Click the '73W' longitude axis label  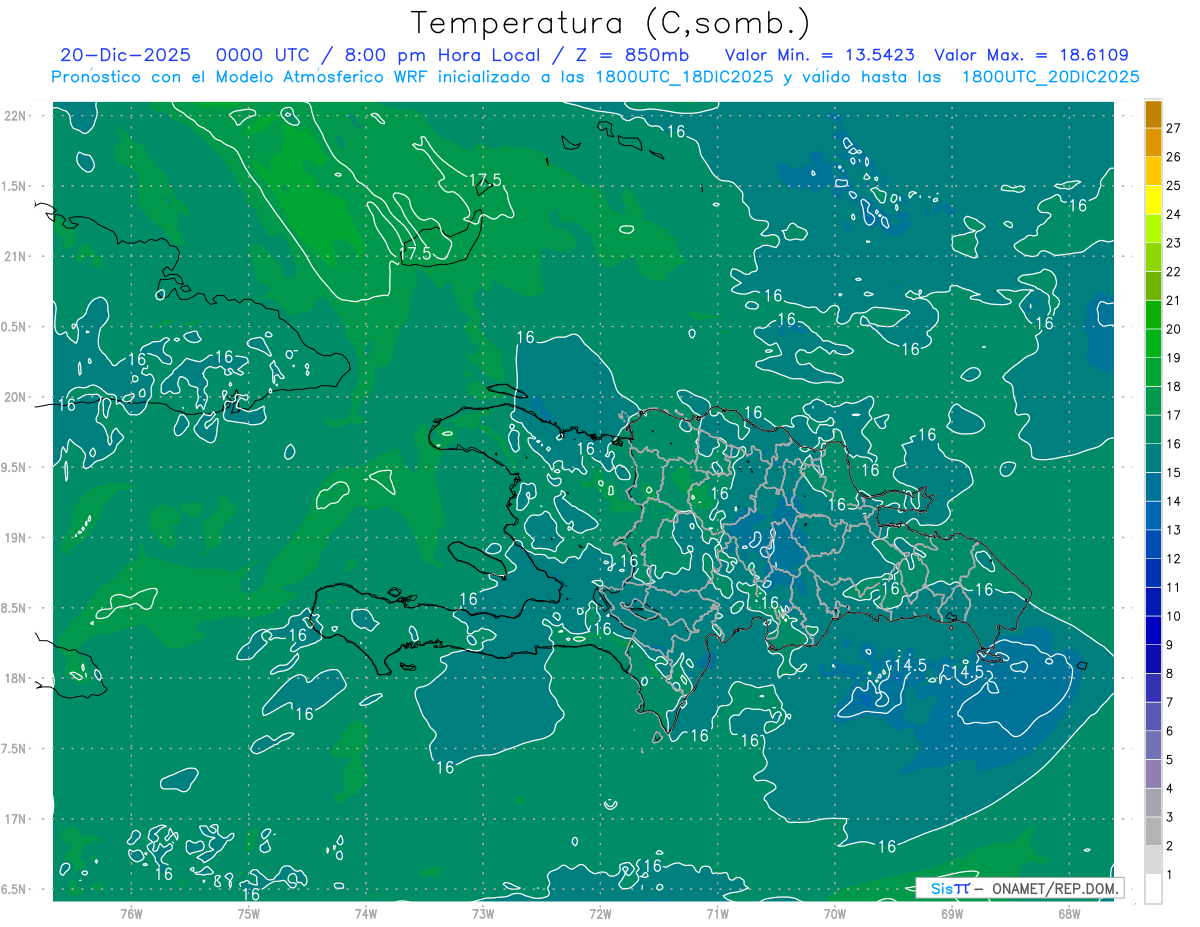point(483,914)
